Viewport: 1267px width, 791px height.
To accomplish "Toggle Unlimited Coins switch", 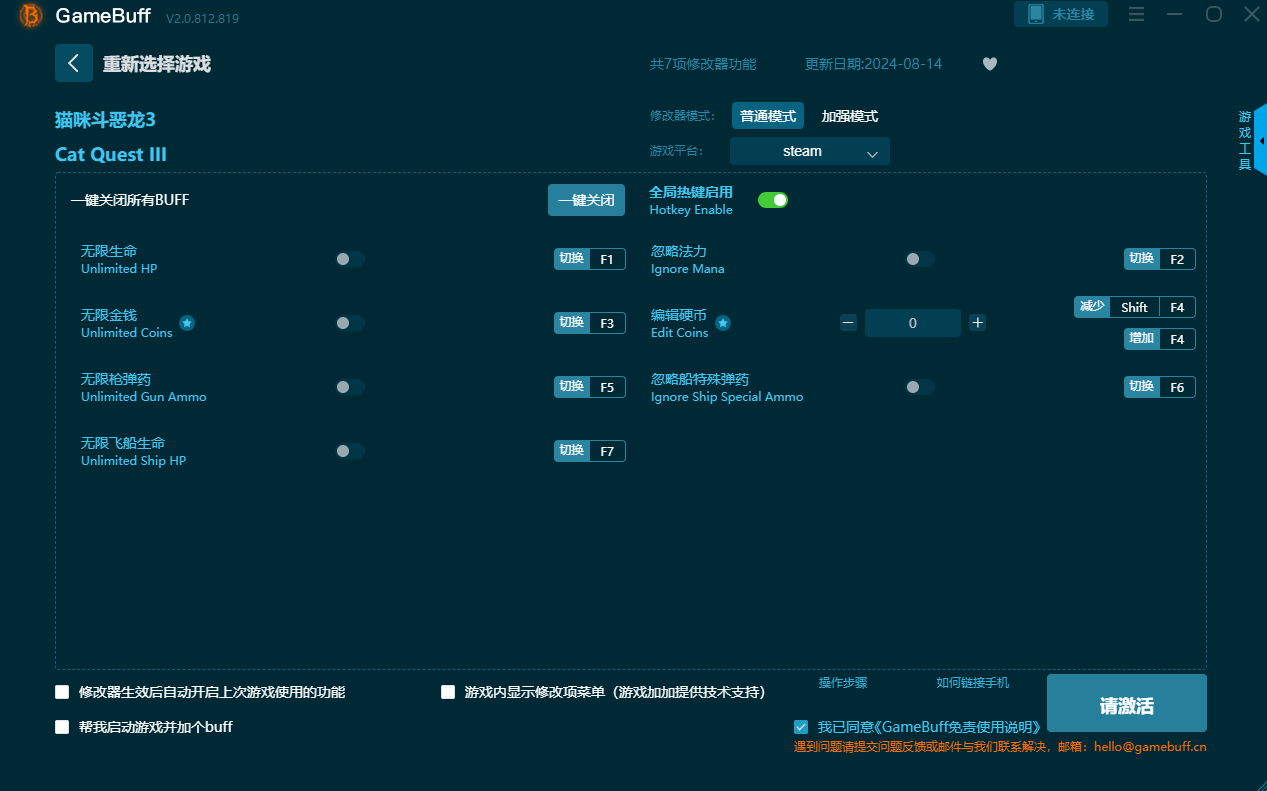I will tap(350, 323).
